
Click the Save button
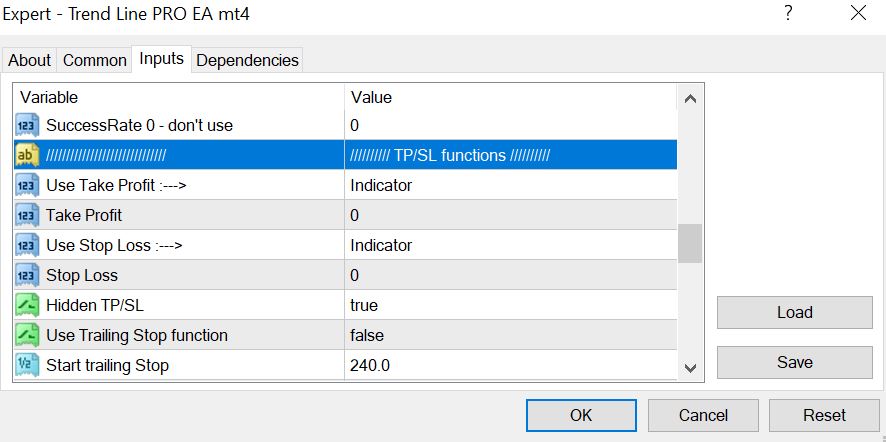click(x=794, y=362)
